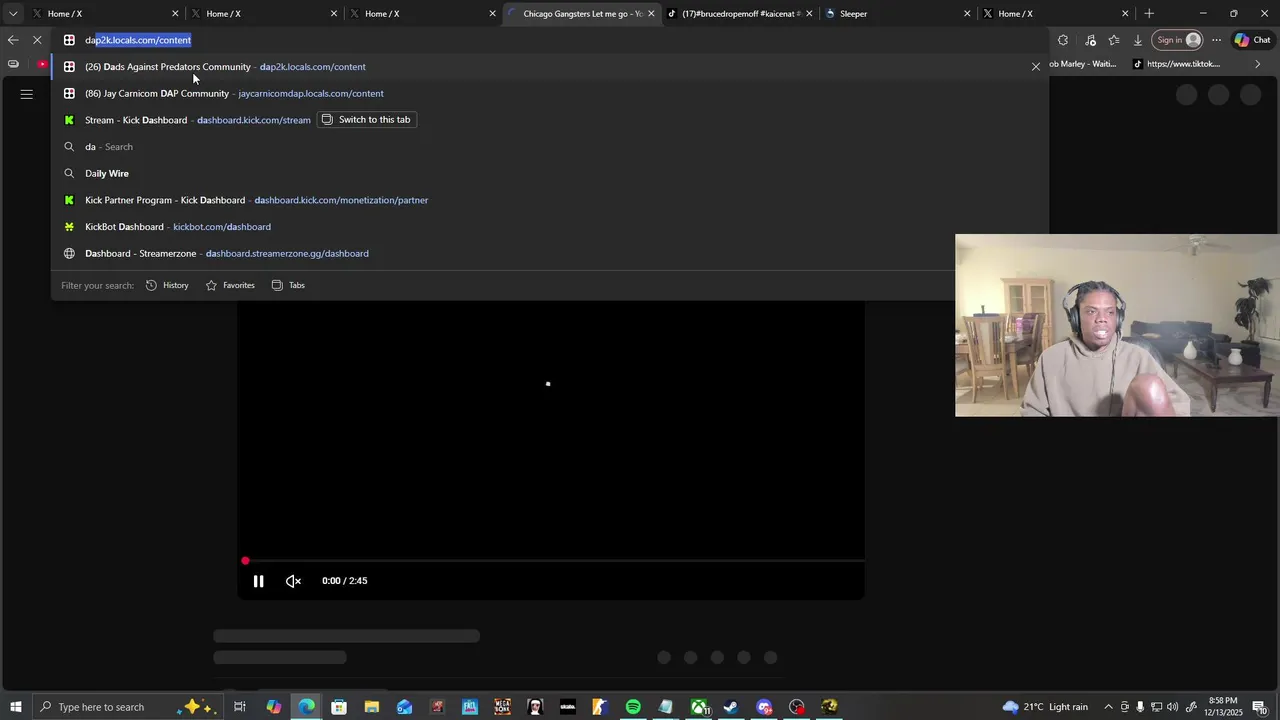
Task: Click the streamer webcam overlay
Action: point(1117,325)
